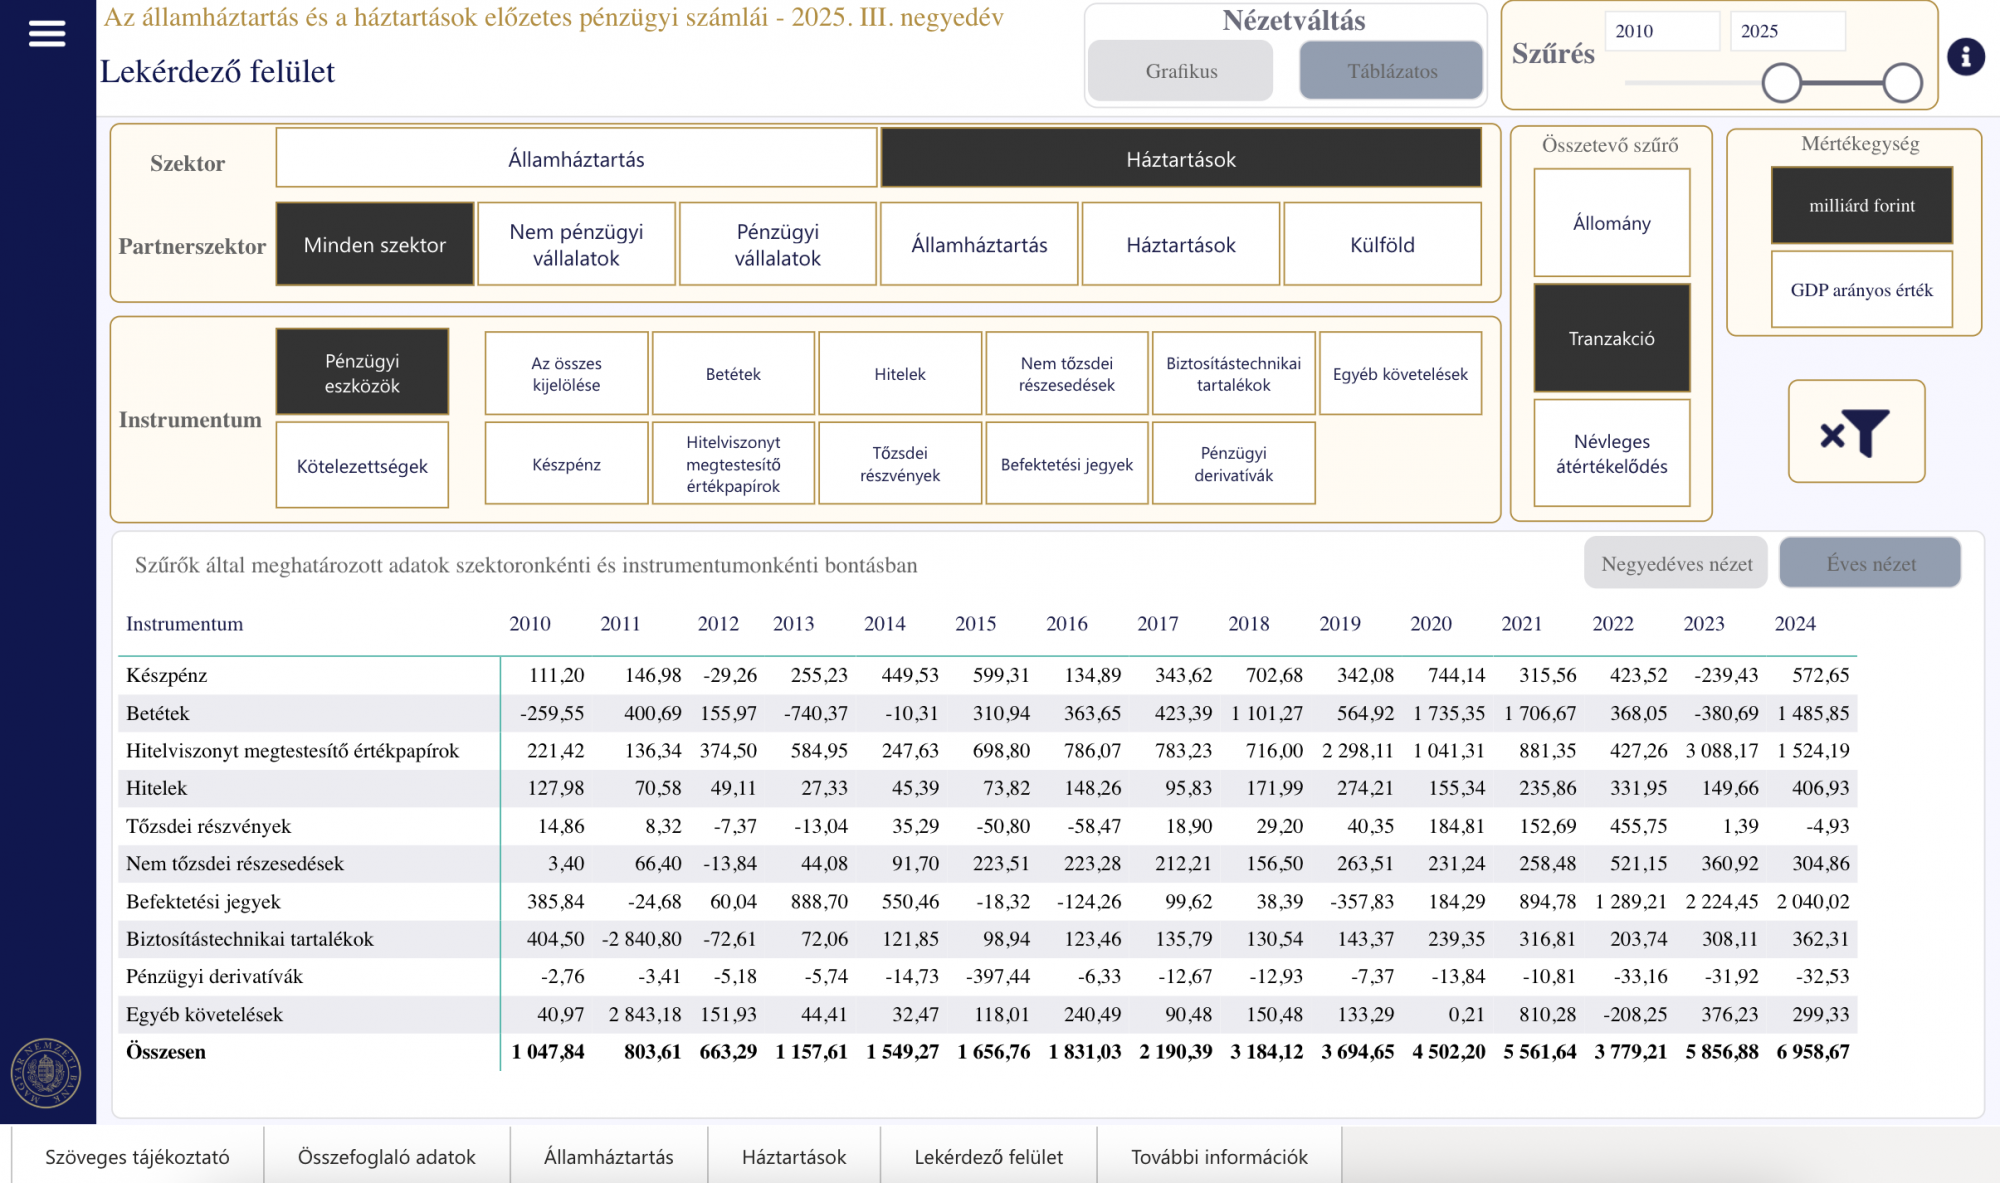Select Névleges átértékelődés filter
The height and width of the screenshot is (1183, 2000).
(1611, 454)
